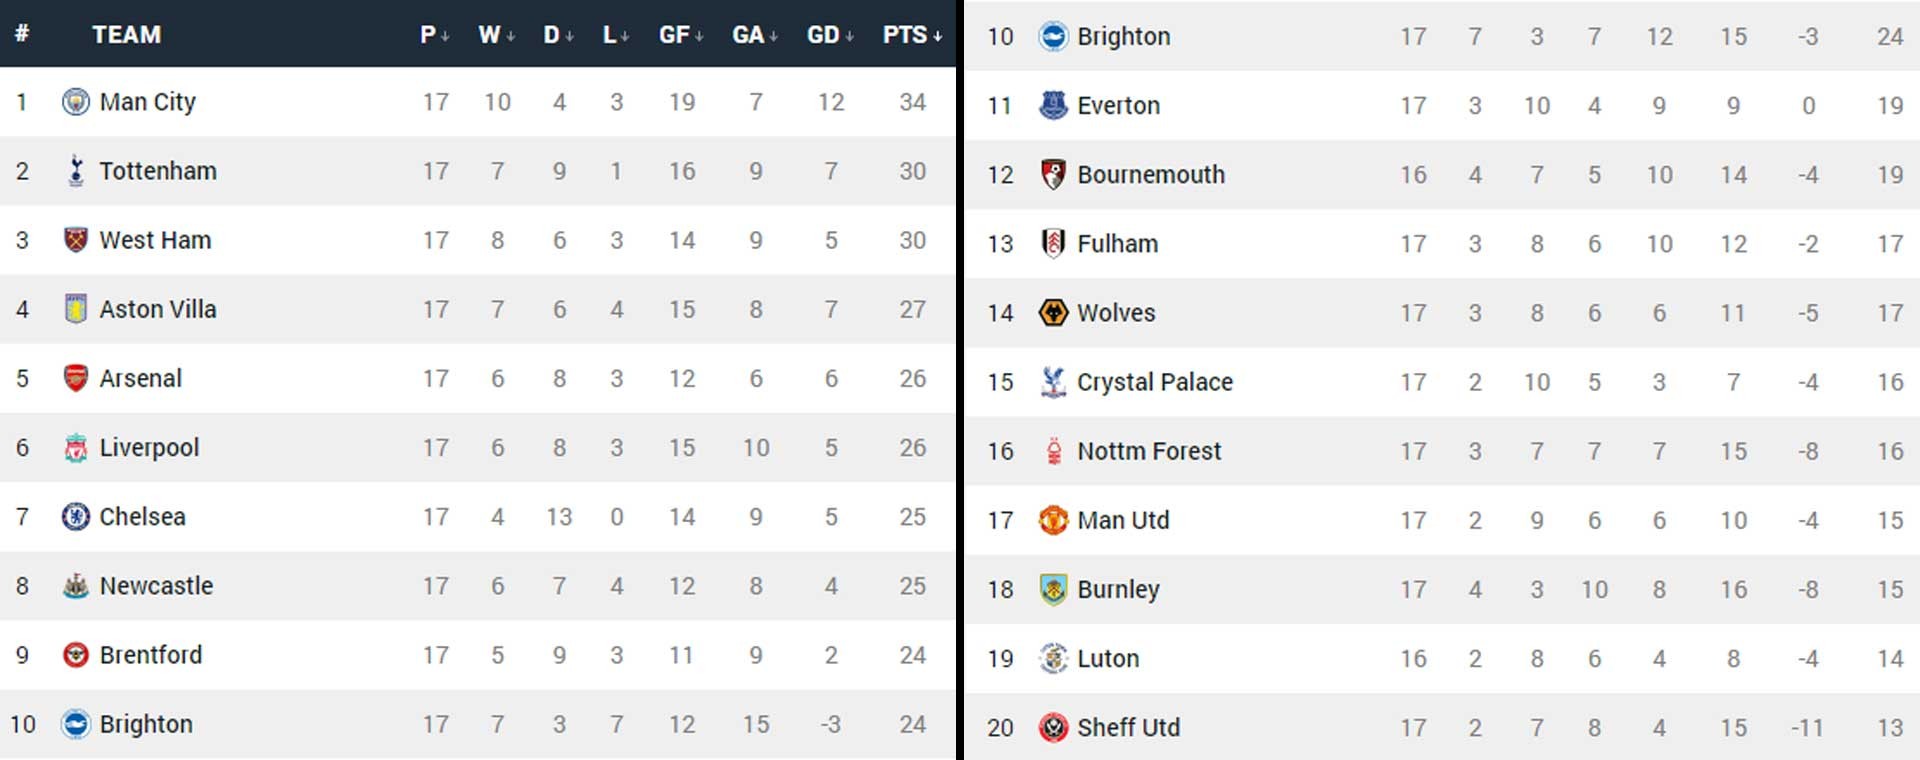1920x760 pixels.
Task: Click the Sheff Utd crest icon
Action: coord(1053,727)
